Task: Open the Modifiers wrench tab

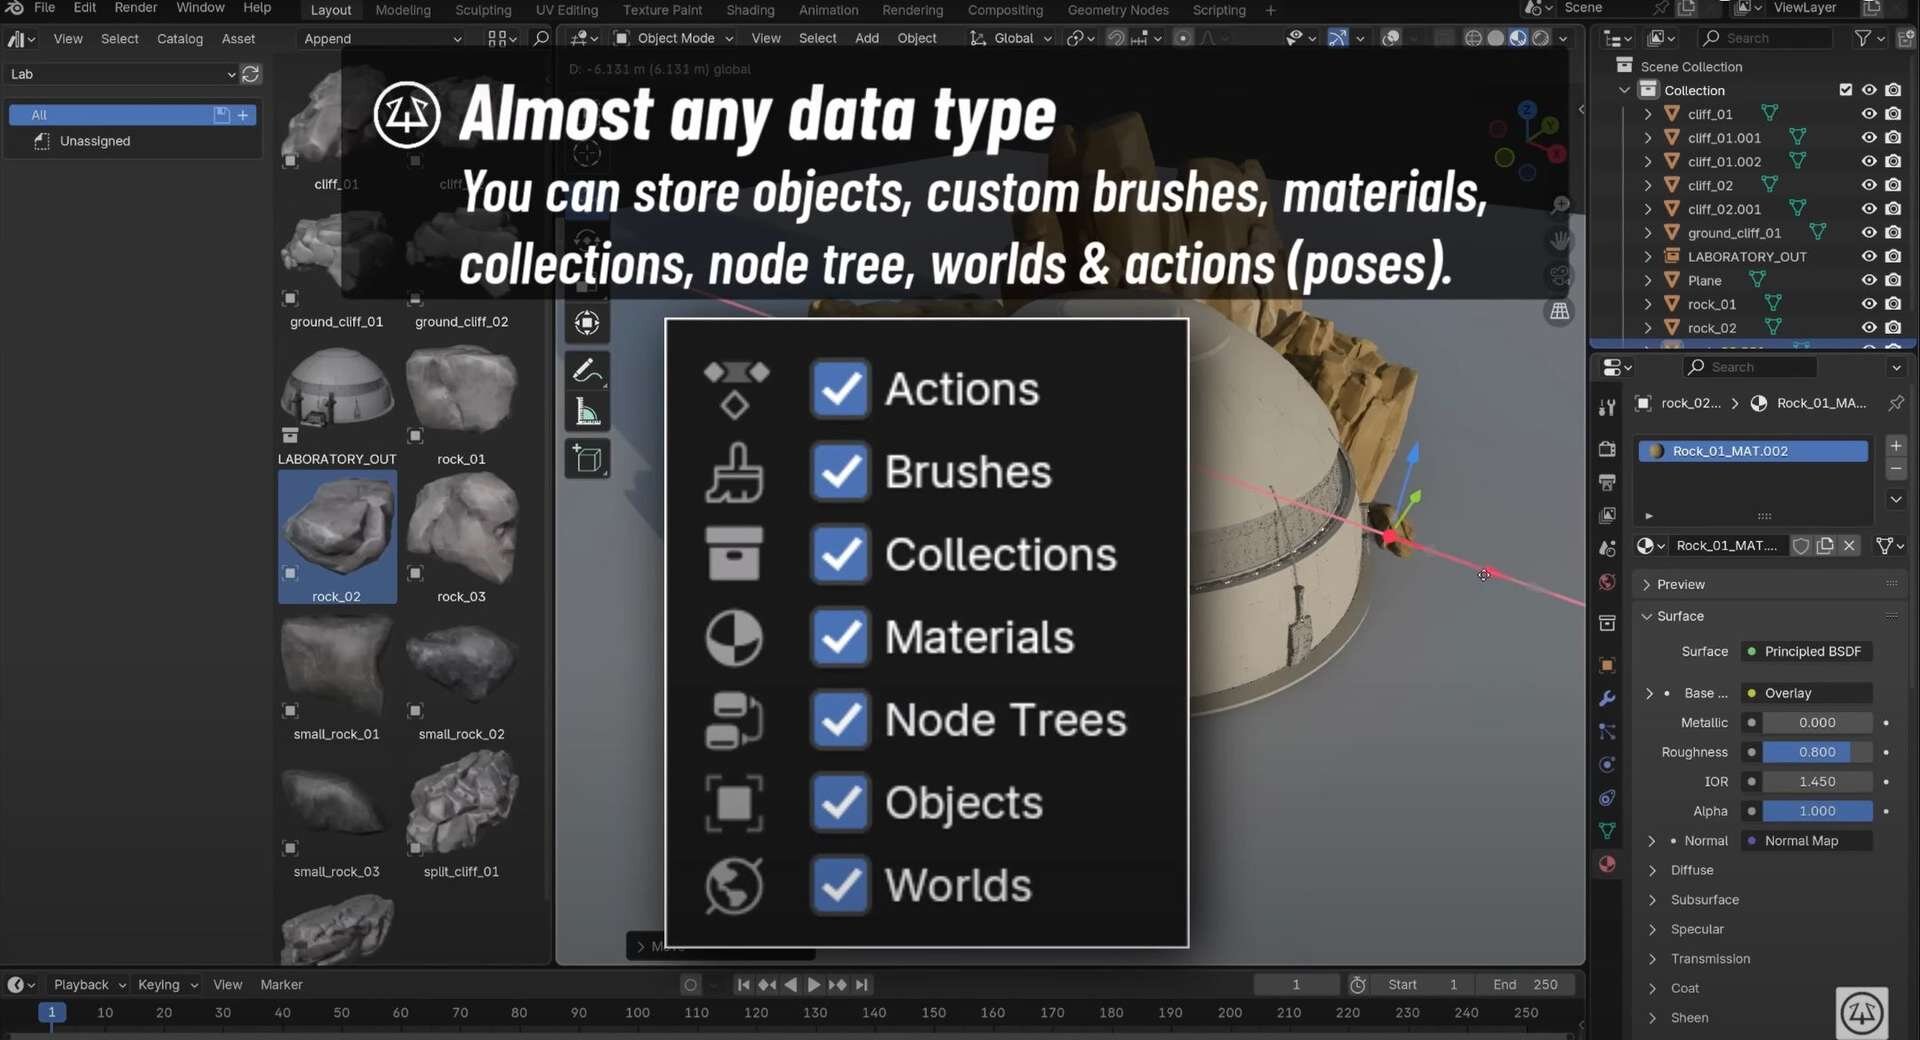Action: tap(1607, 698)
